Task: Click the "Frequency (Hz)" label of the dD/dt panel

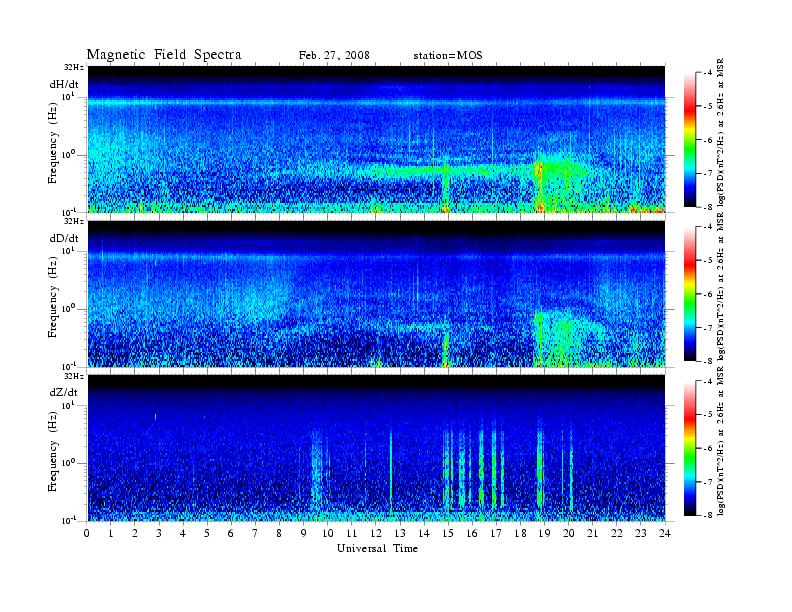Action: click(53, 297)
